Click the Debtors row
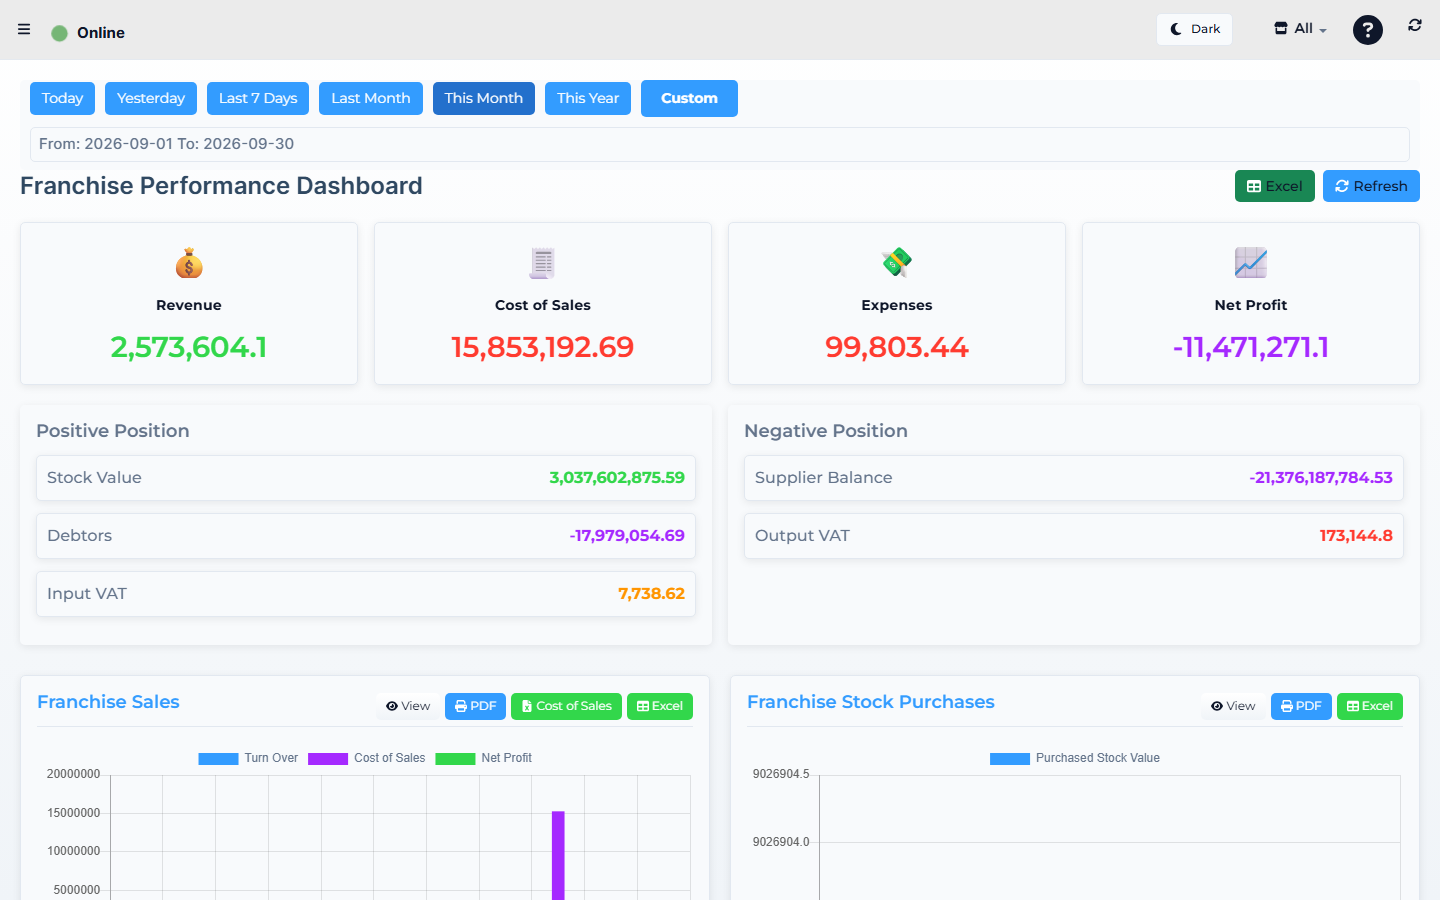The image size is (1440, 900). 366,536
